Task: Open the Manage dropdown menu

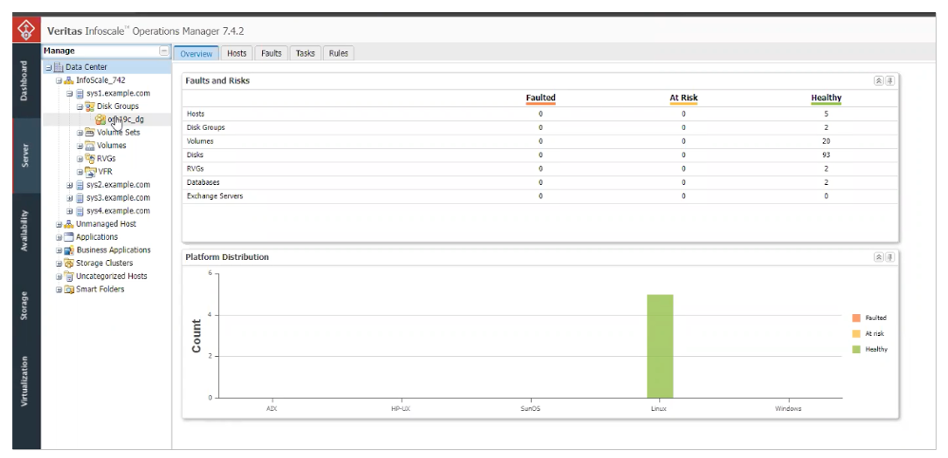Action: pyautogui.click(x=163, y=51)
